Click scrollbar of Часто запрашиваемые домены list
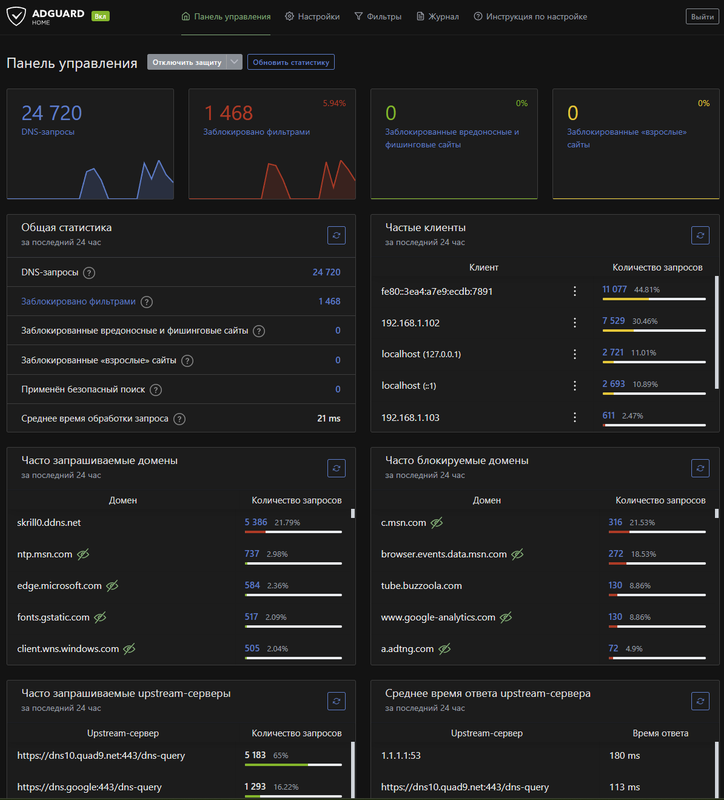The height and width of the screenshot is (800, 724). (353, 513)
